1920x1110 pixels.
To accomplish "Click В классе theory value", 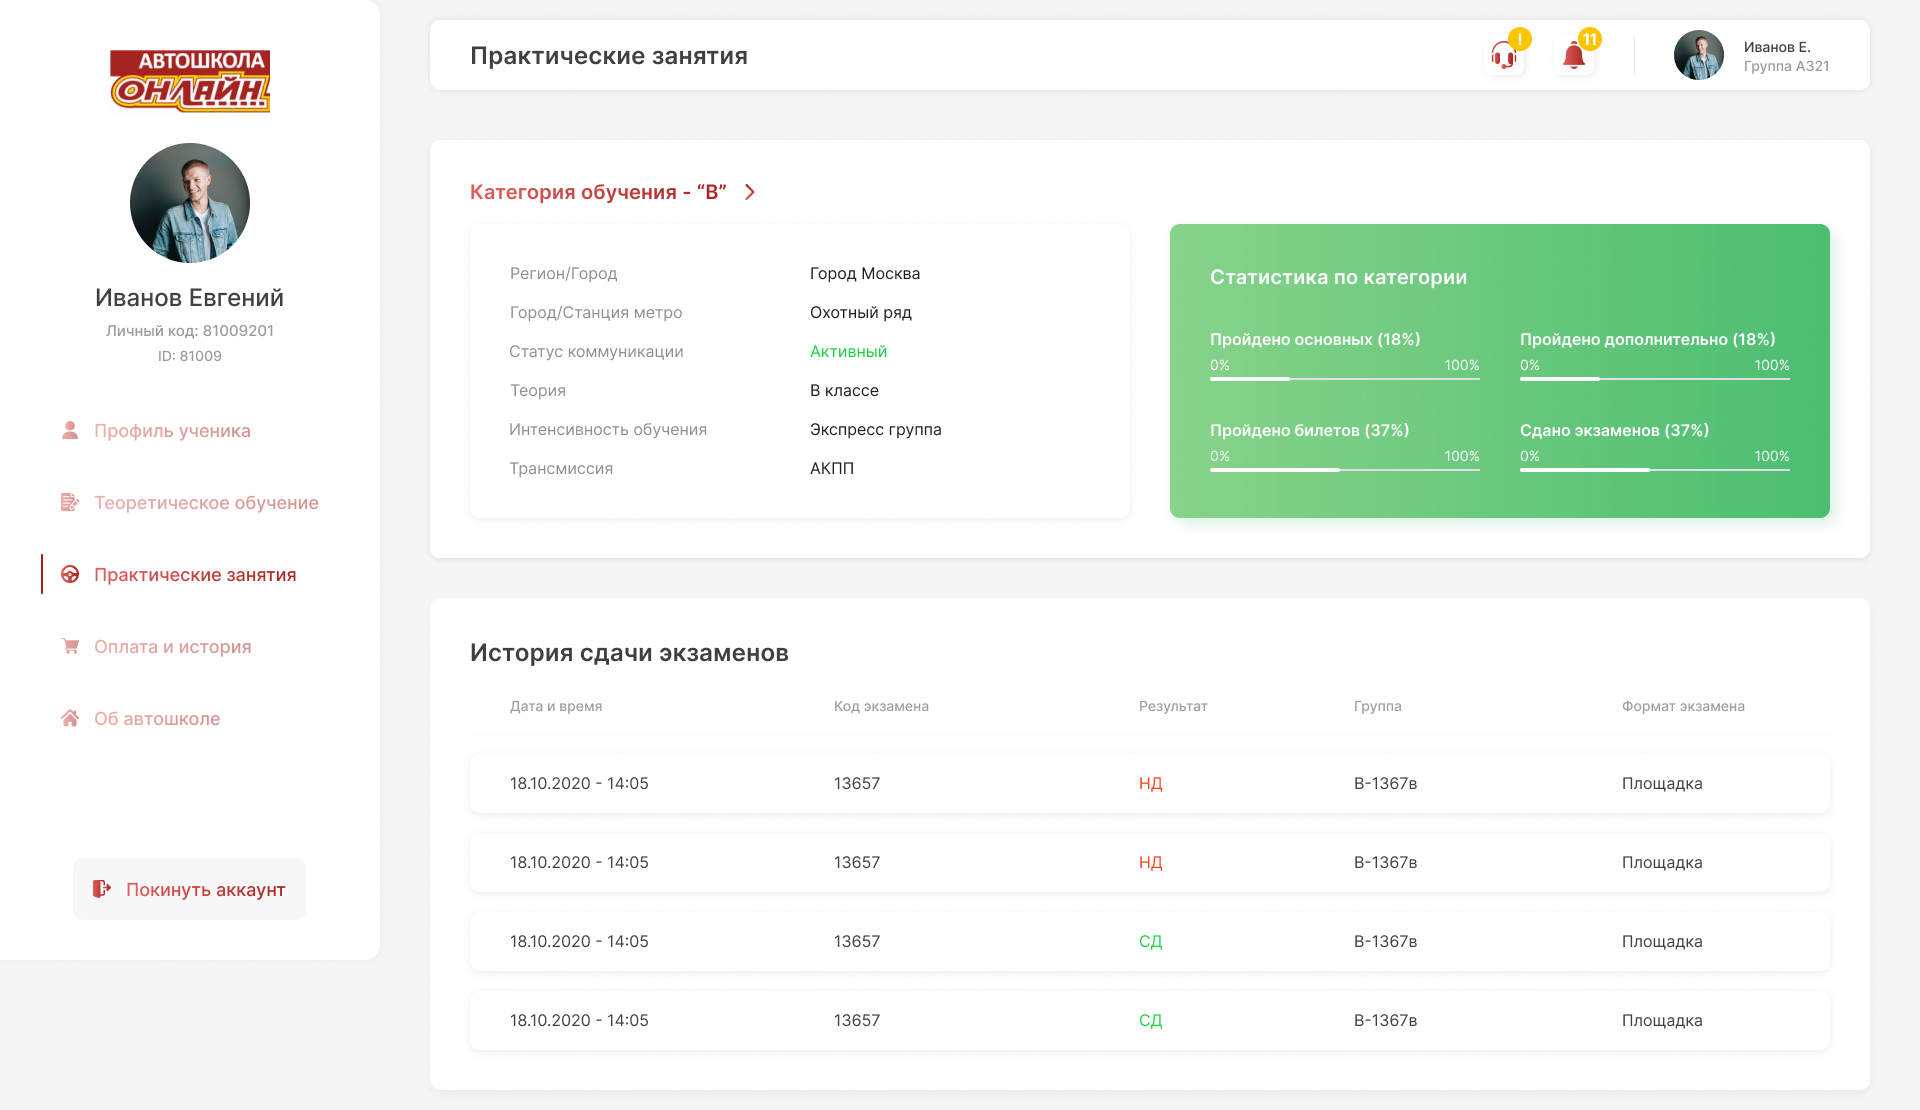I will 844,390.
